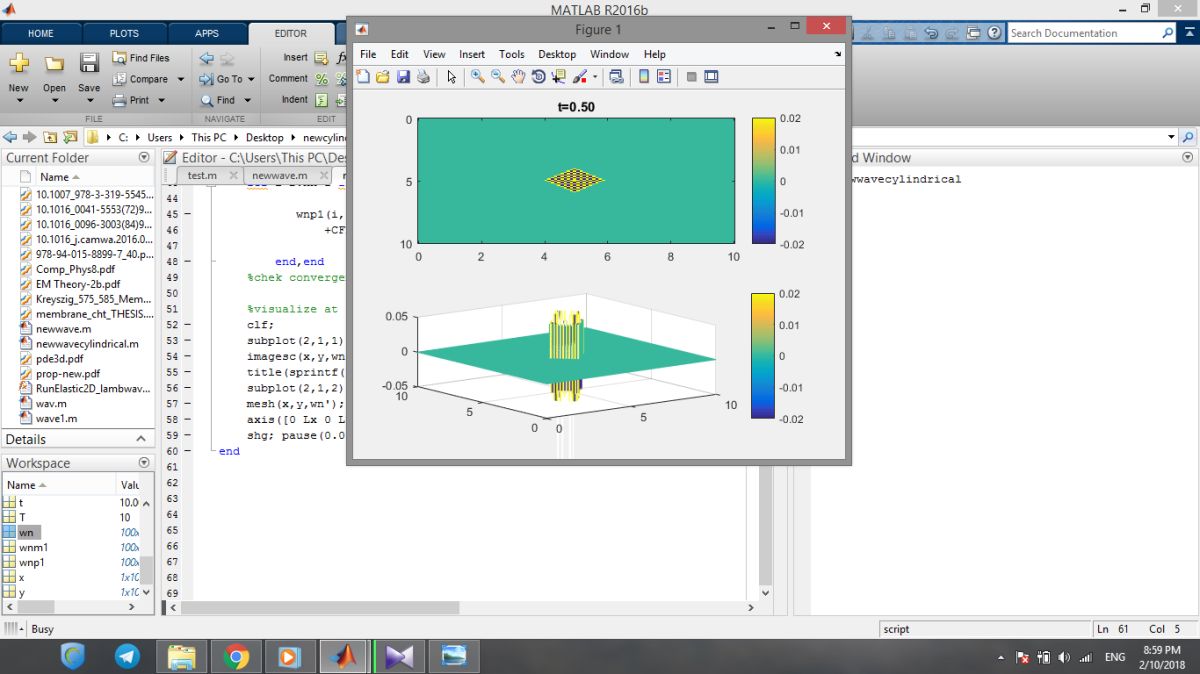
Task: Click the lower mesh plot colorbar
Action: [763, 356]
